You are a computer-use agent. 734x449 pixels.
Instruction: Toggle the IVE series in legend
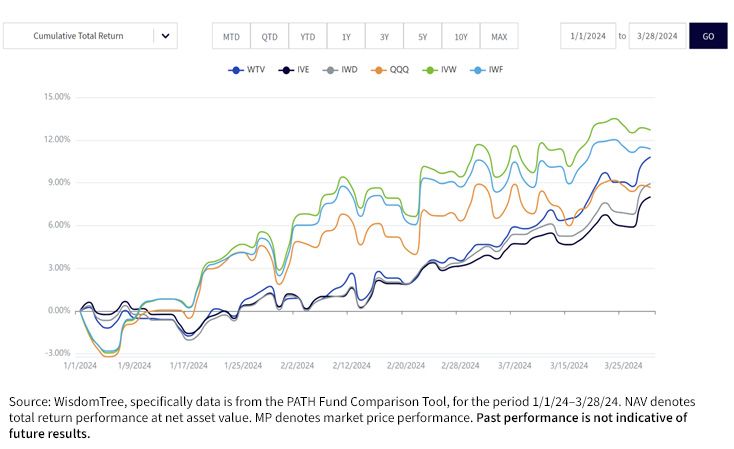click(294, 70)
